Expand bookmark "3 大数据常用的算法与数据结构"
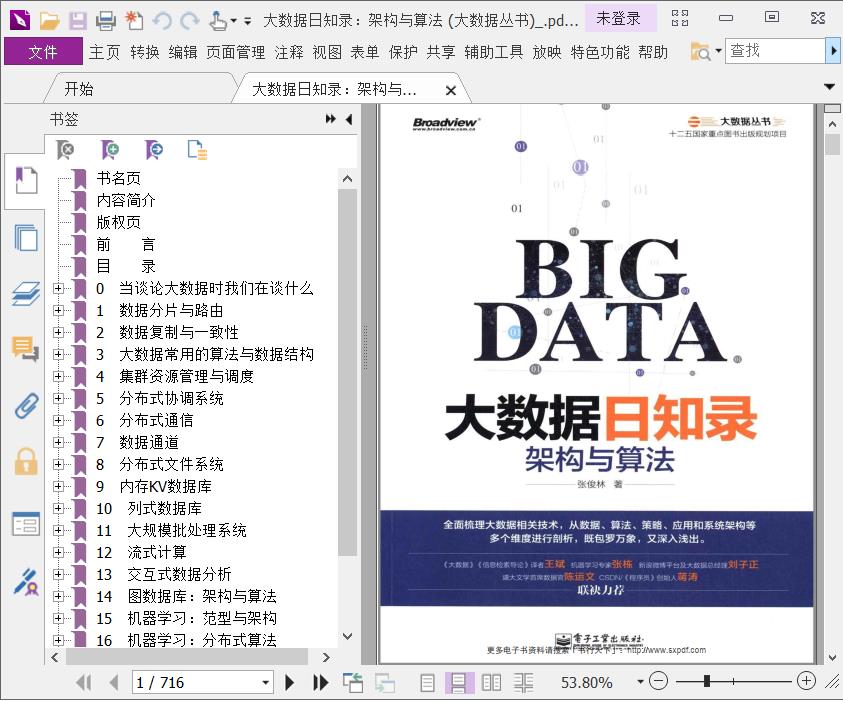The image size is (843, 702). point(58,355)
